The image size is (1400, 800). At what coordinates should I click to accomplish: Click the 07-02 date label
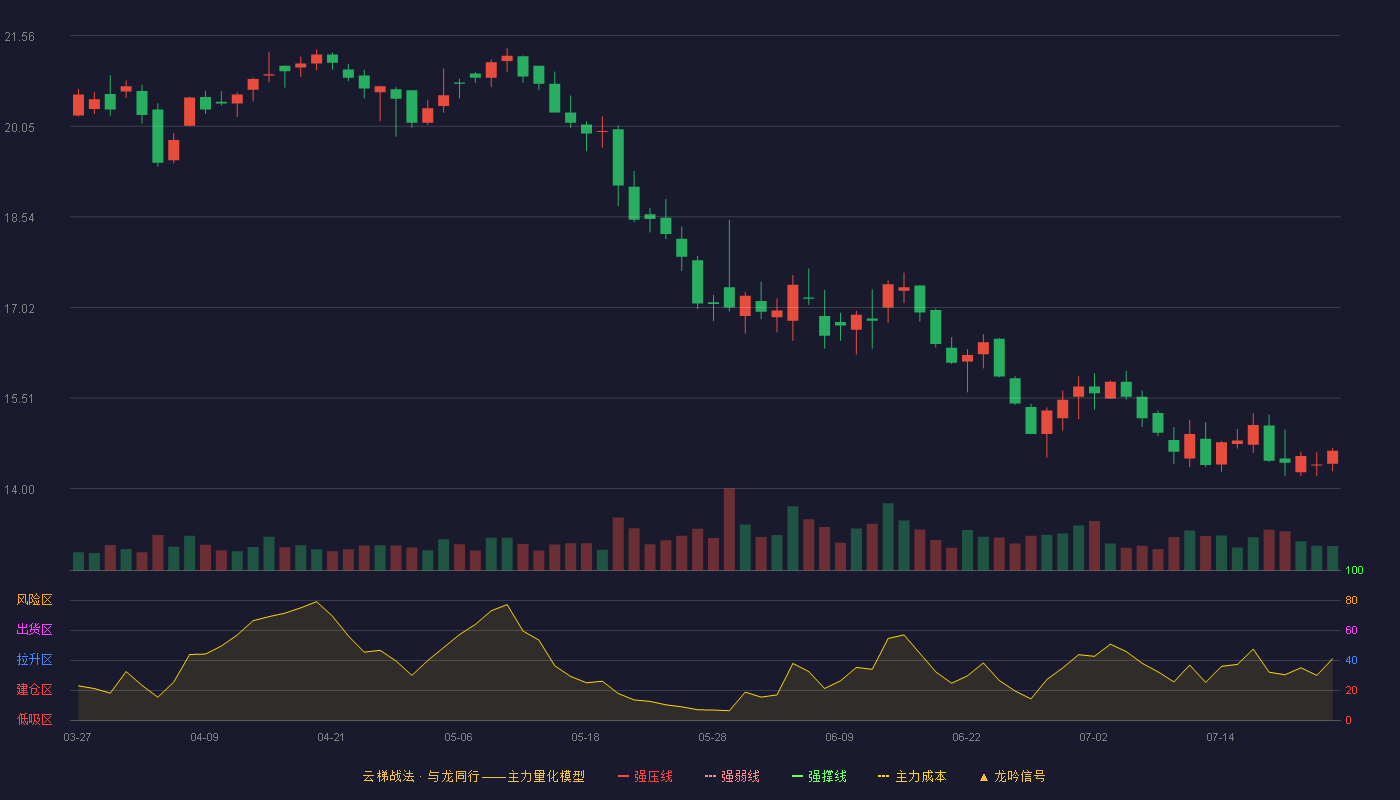[1093, 737]
